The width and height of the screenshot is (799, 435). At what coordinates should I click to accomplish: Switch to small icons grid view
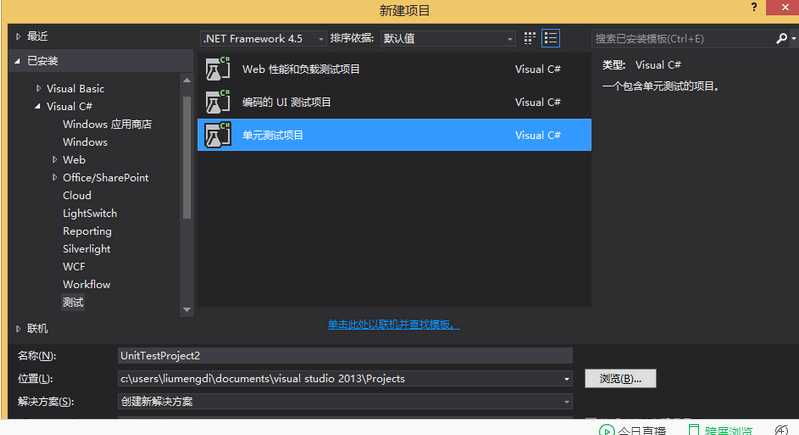click(x=529, y=38)
